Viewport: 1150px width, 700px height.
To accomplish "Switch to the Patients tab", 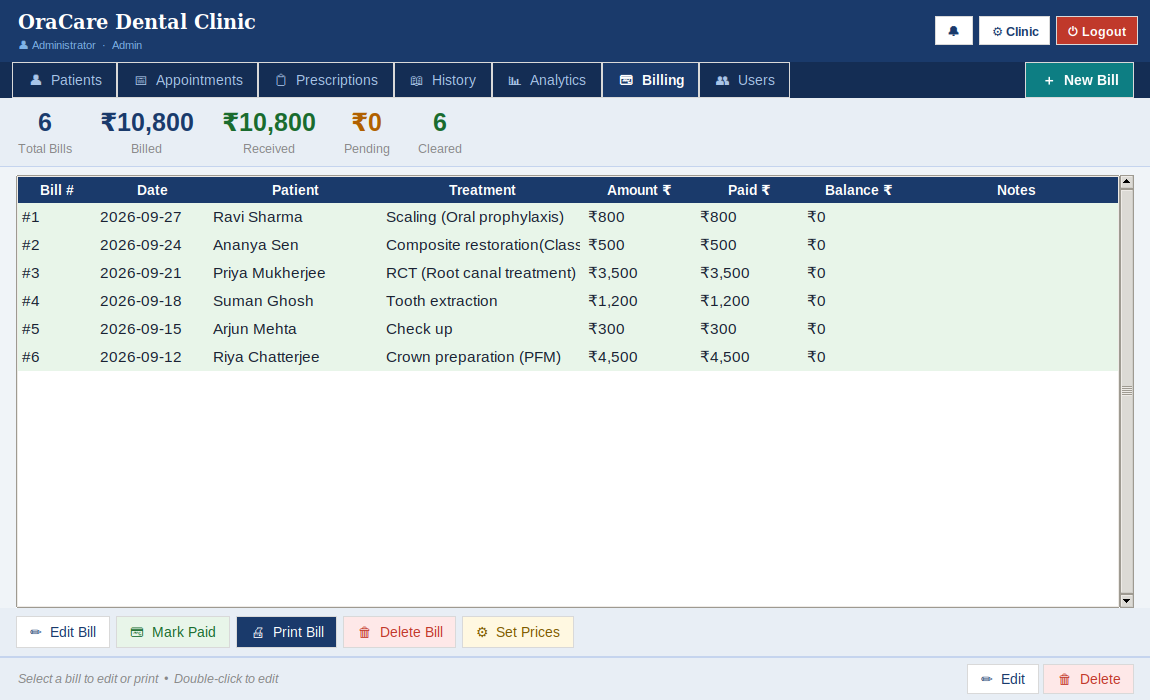I will coord(65,80).
